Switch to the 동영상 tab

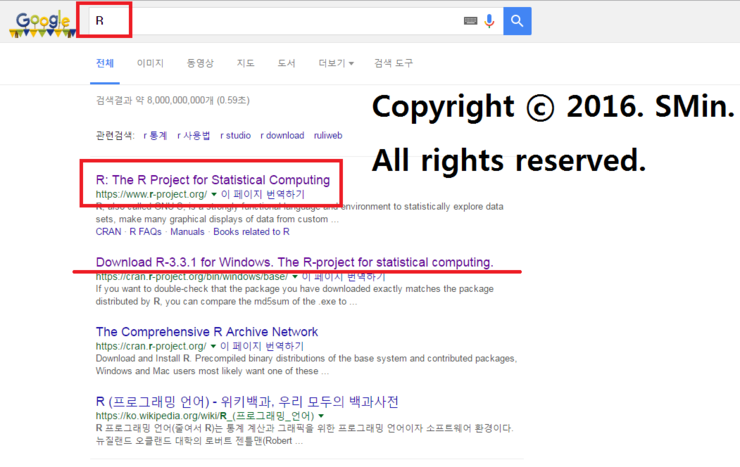(200, 63)
